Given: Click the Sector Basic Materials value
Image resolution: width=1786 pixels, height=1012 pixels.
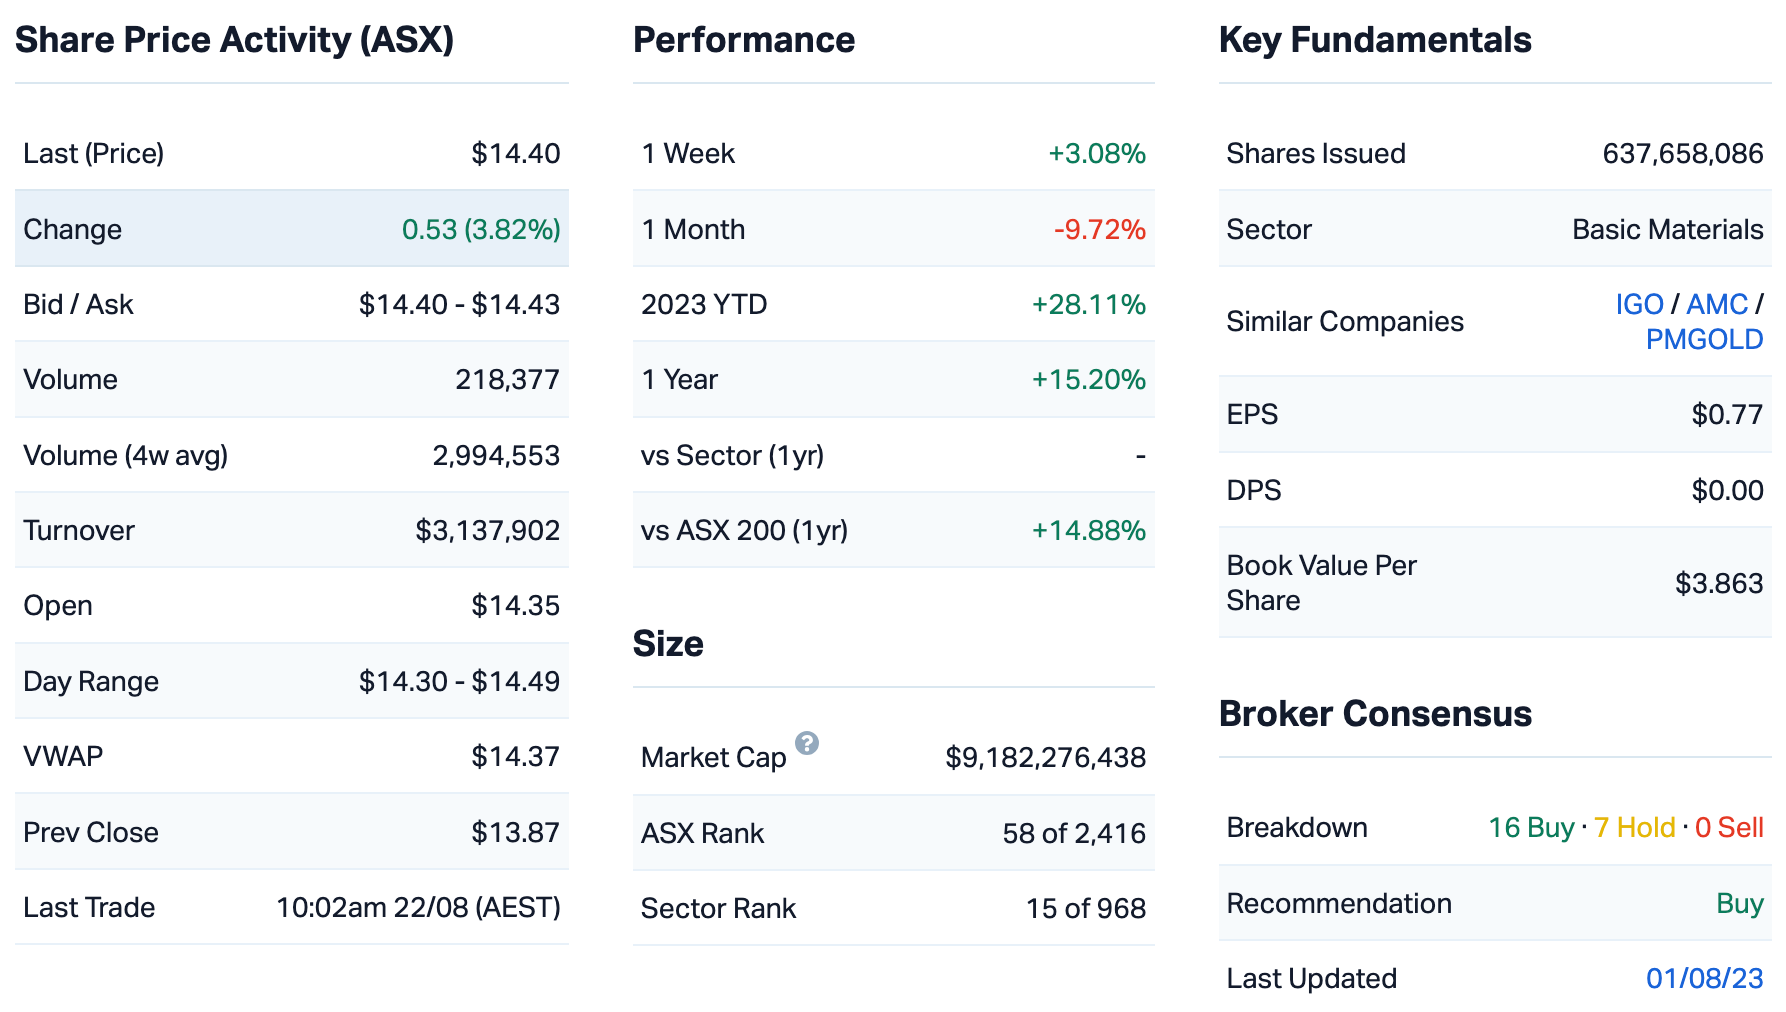Looking at the screenshot, I should 1667,229.
